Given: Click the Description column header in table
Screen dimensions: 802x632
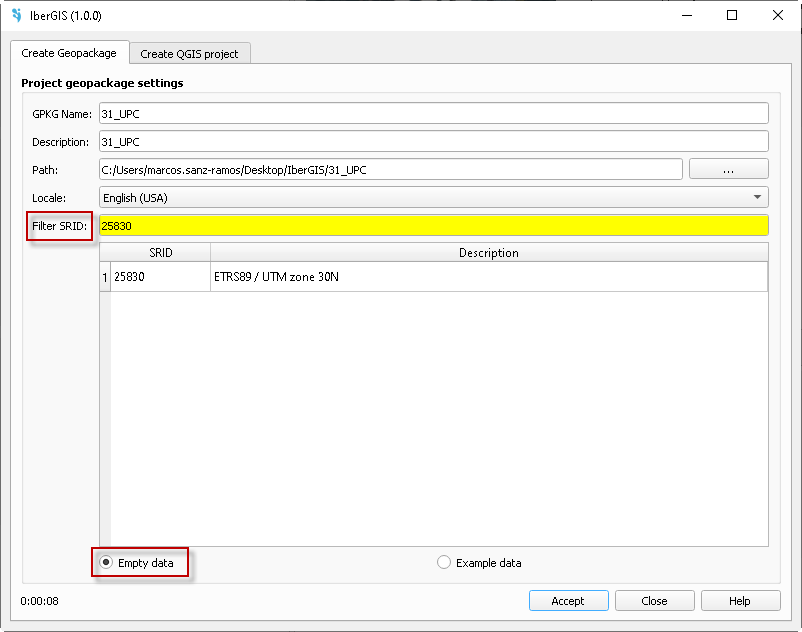Looking at the screenshot, I should (x=488, y=253).
